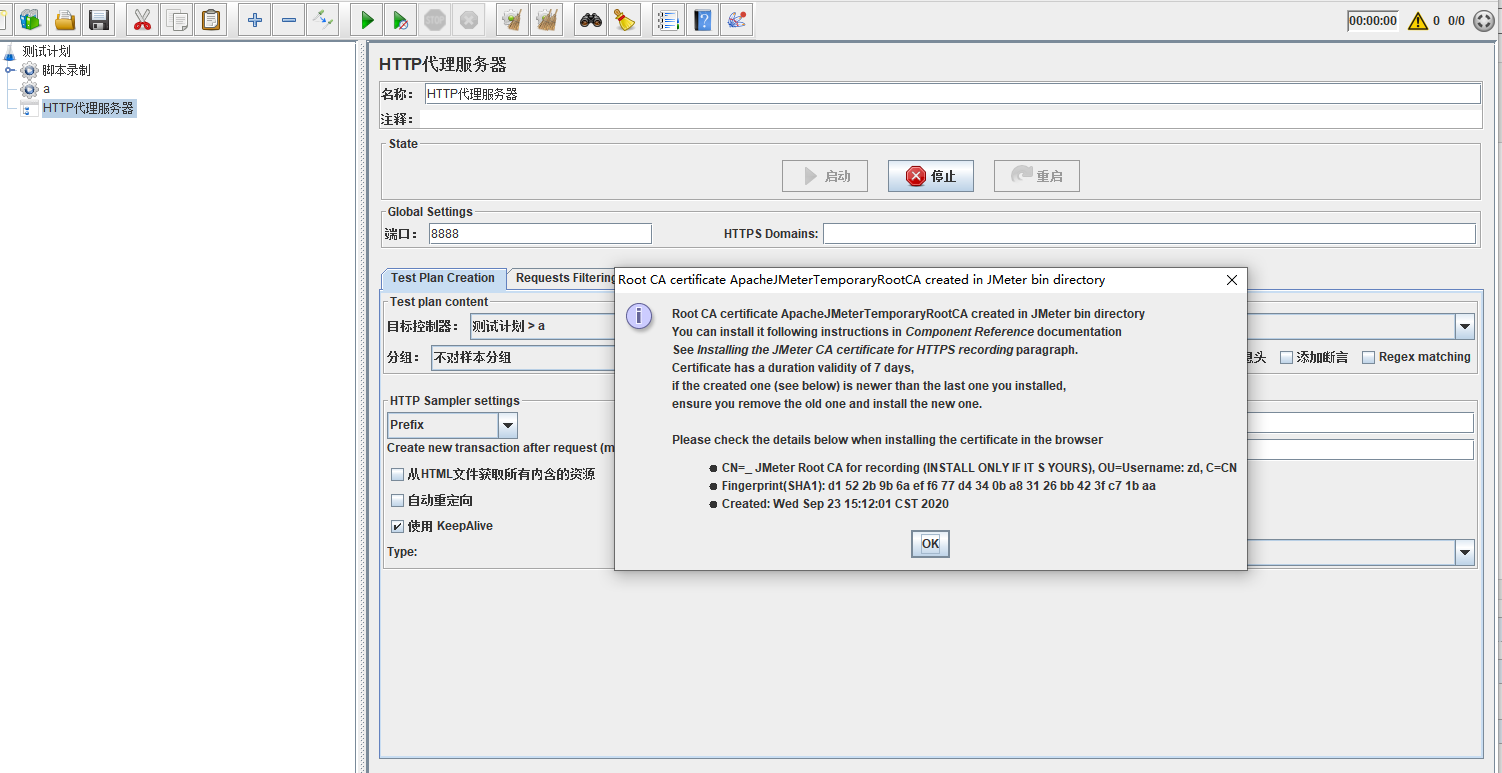The width and height of the screenshot is (1502, 773).
Task: Click the 0/0 thread count text
Action: click(x=1456, y=21)
